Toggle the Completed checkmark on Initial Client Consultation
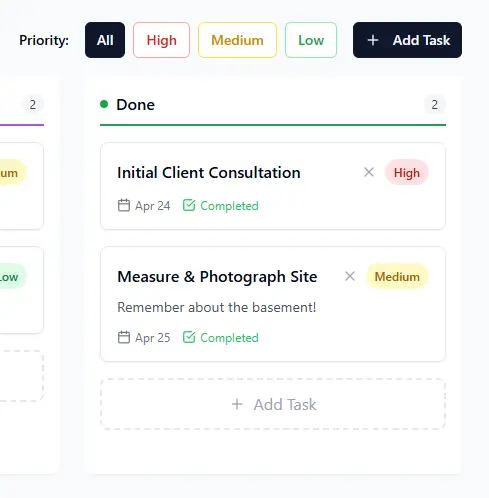 point(189,205)
